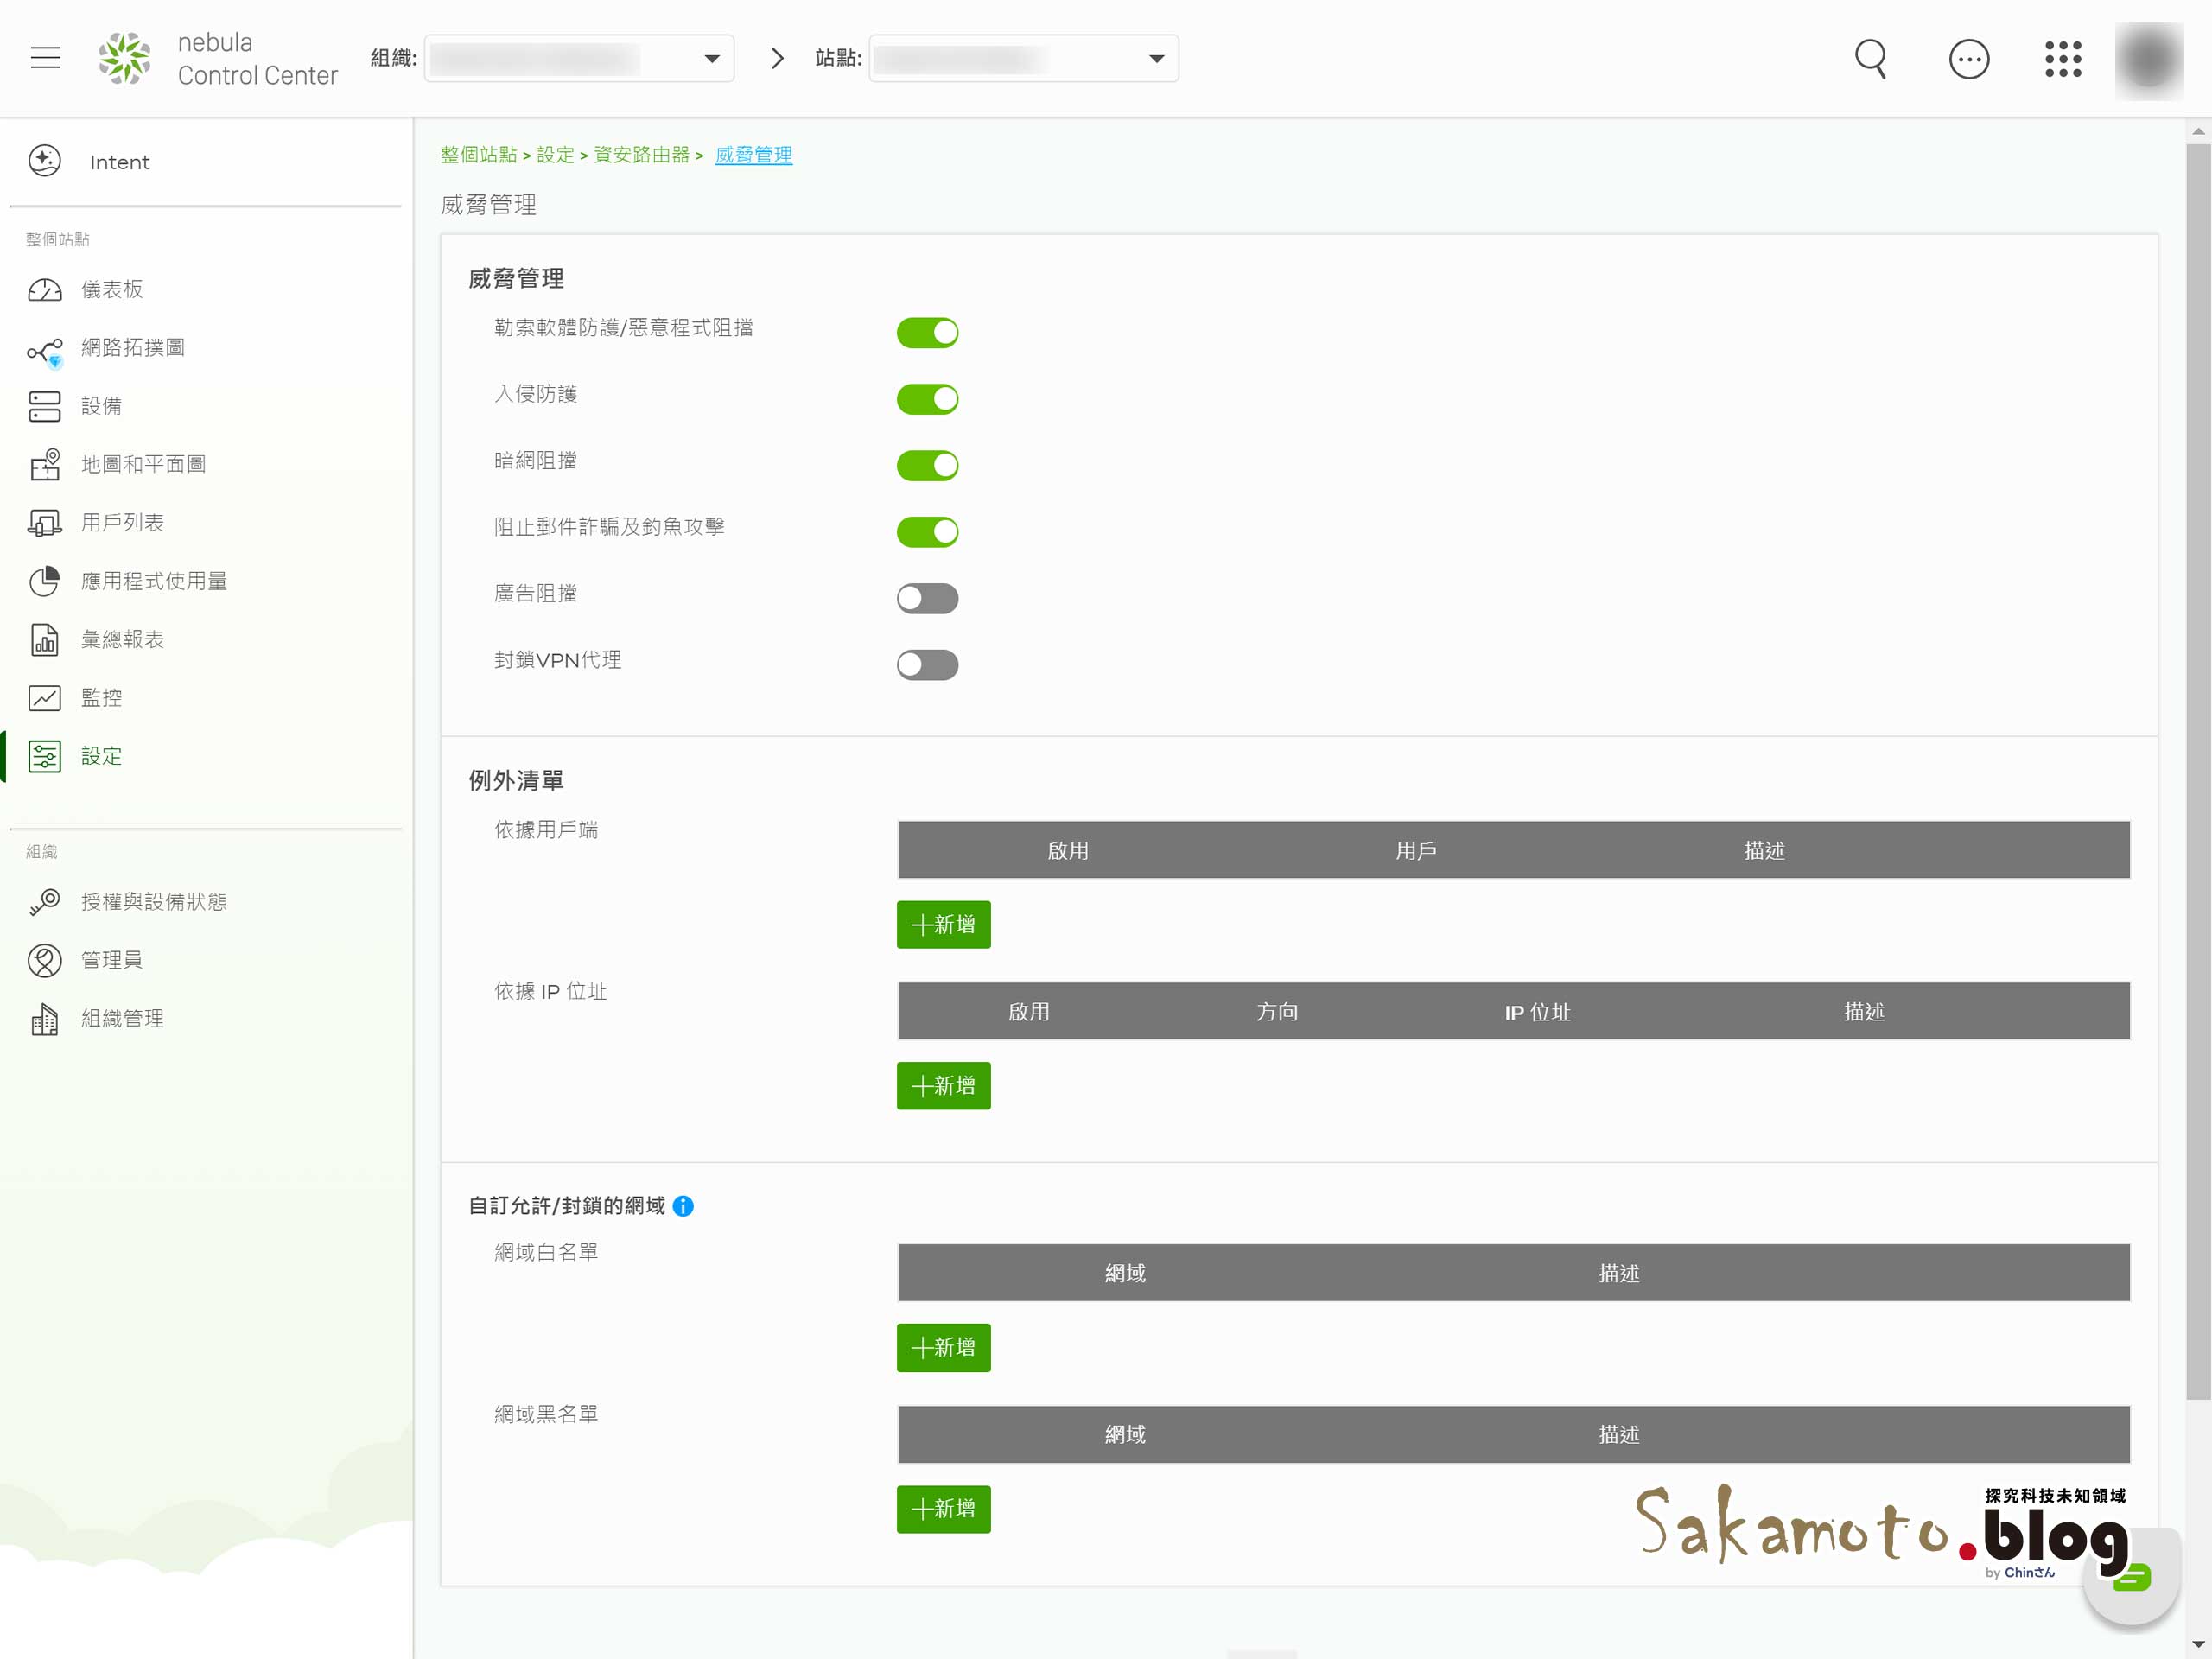The width and height of the screenshot is (2212, 1659).
Task: Click the 設定 breadcrumb link
Action: pos(556,155)
